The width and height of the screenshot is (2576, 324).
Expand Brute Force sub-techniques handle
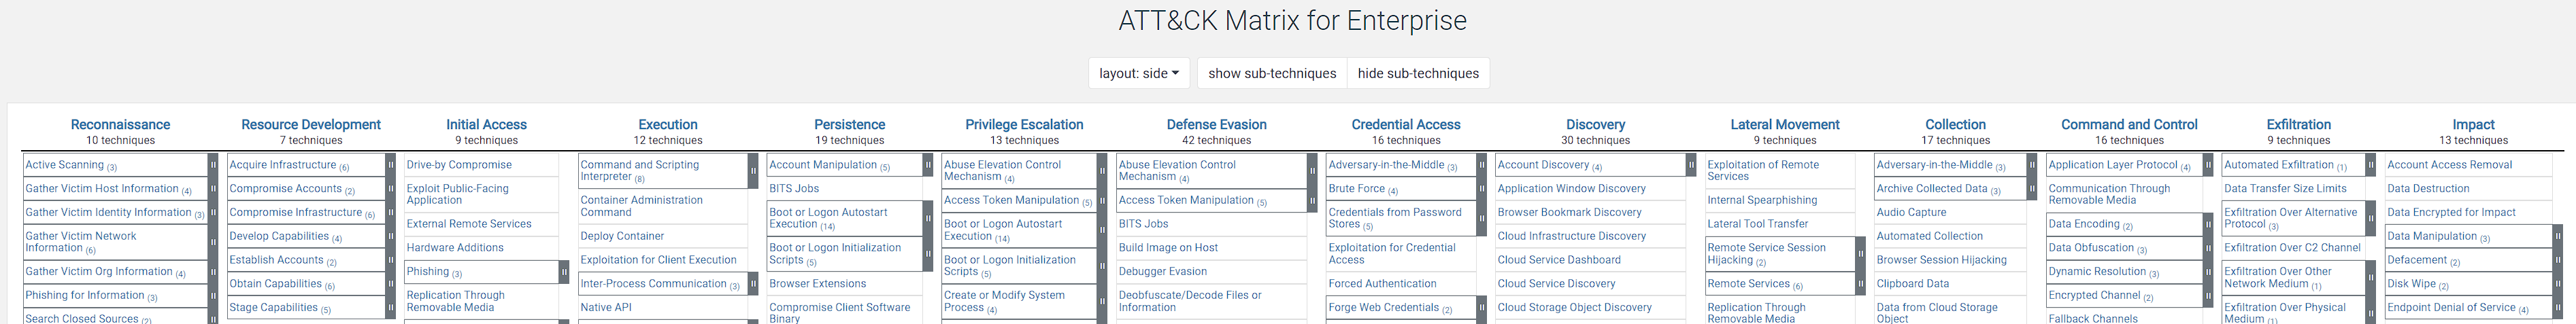coord(1482,189)
